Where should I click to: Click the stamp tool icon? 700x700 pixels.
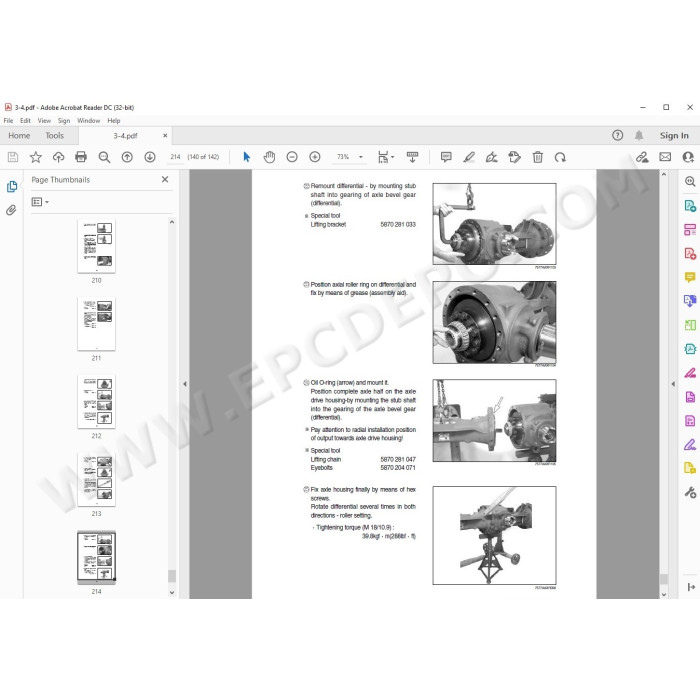point(514,157)
